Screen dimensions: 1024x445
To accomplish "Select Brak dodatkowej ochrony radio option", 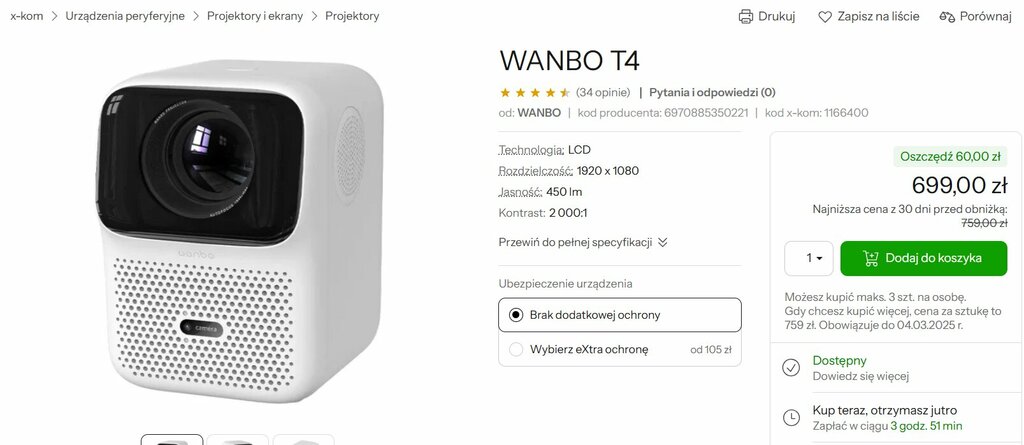I will [516, 315].
